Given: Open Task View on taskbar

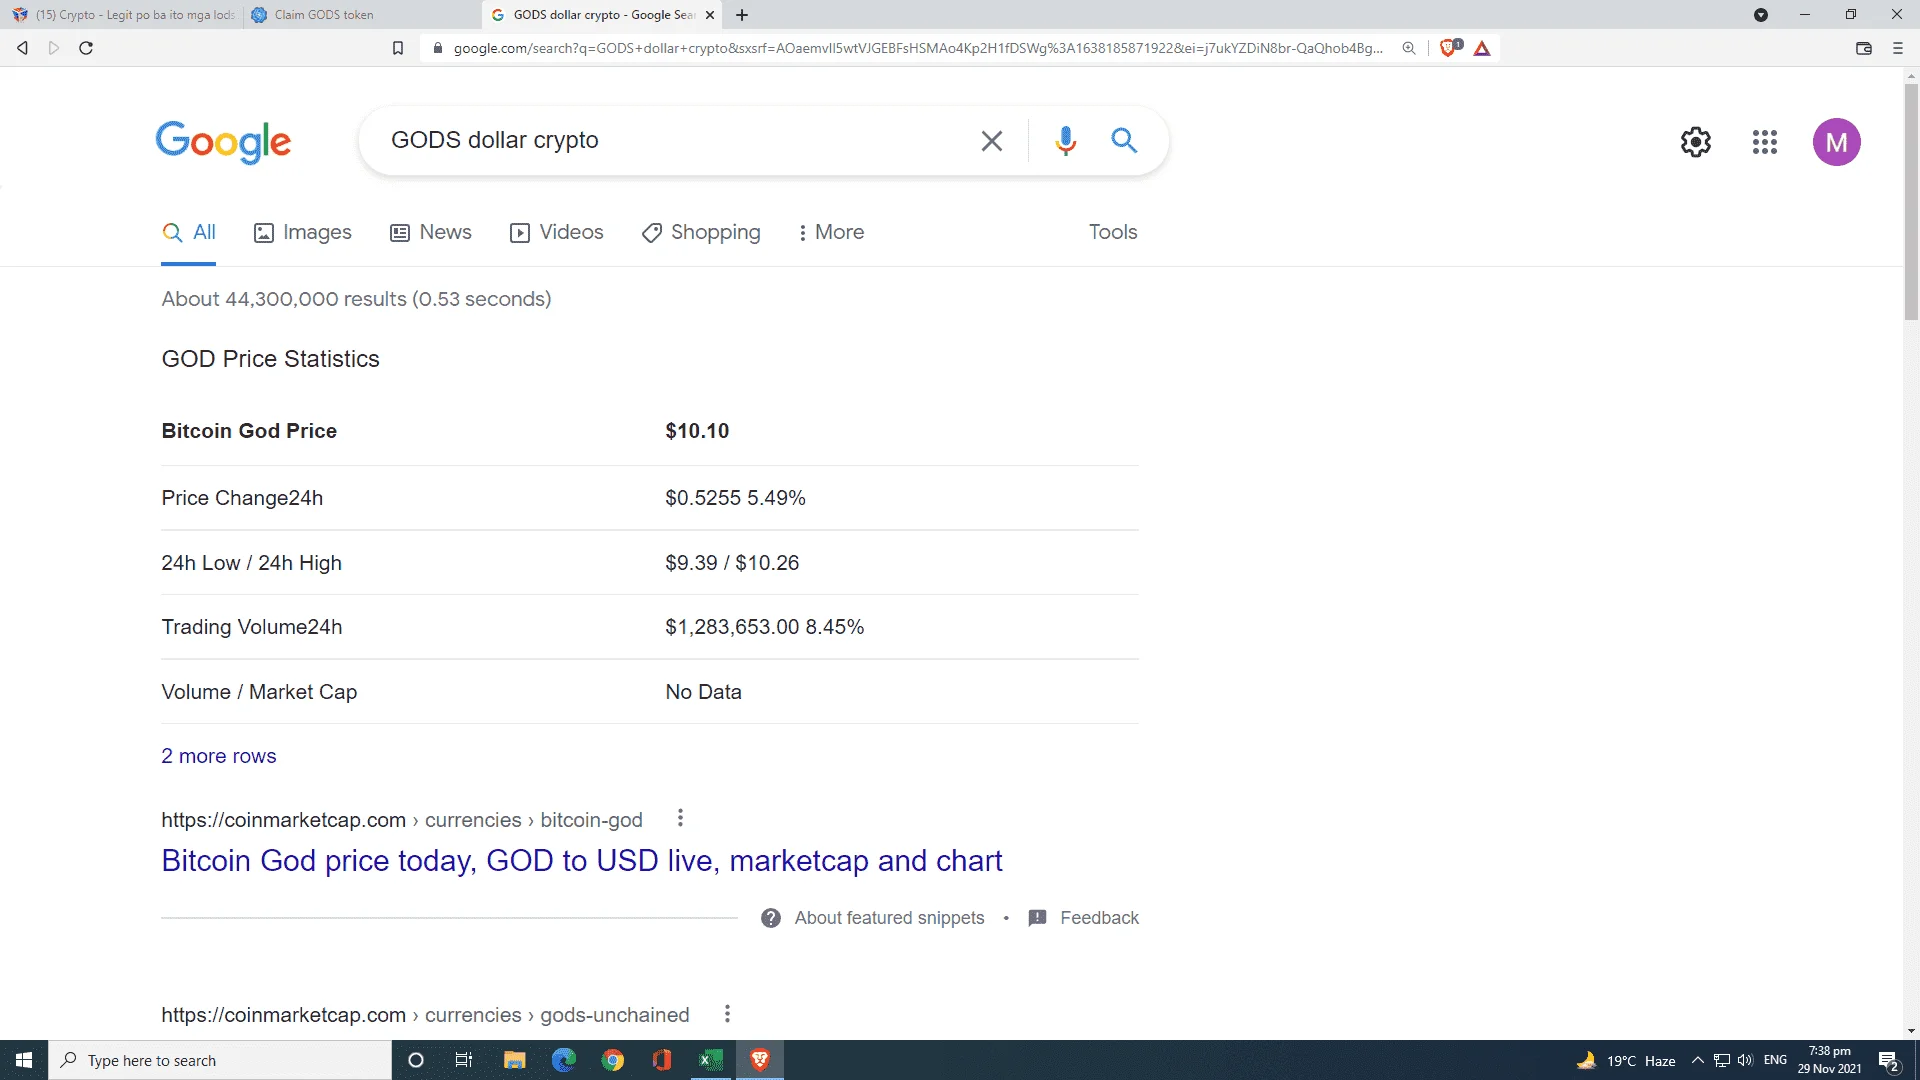Looking at the screenshot, I should pos(464,1060).
